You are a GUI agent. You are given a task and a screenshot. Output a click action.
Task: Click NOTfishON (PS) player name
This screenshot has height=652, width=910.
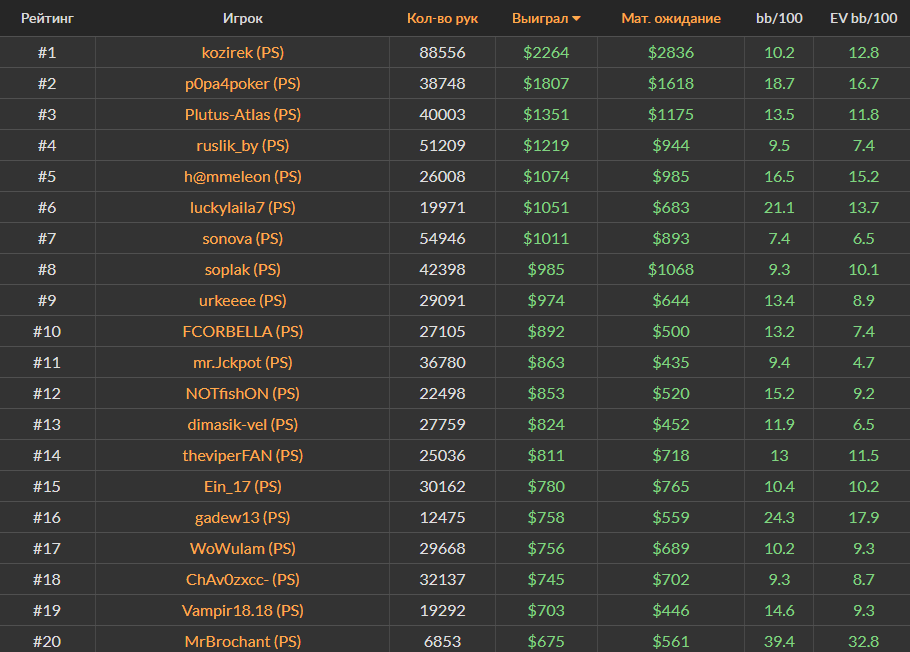[x=242, y=393]
